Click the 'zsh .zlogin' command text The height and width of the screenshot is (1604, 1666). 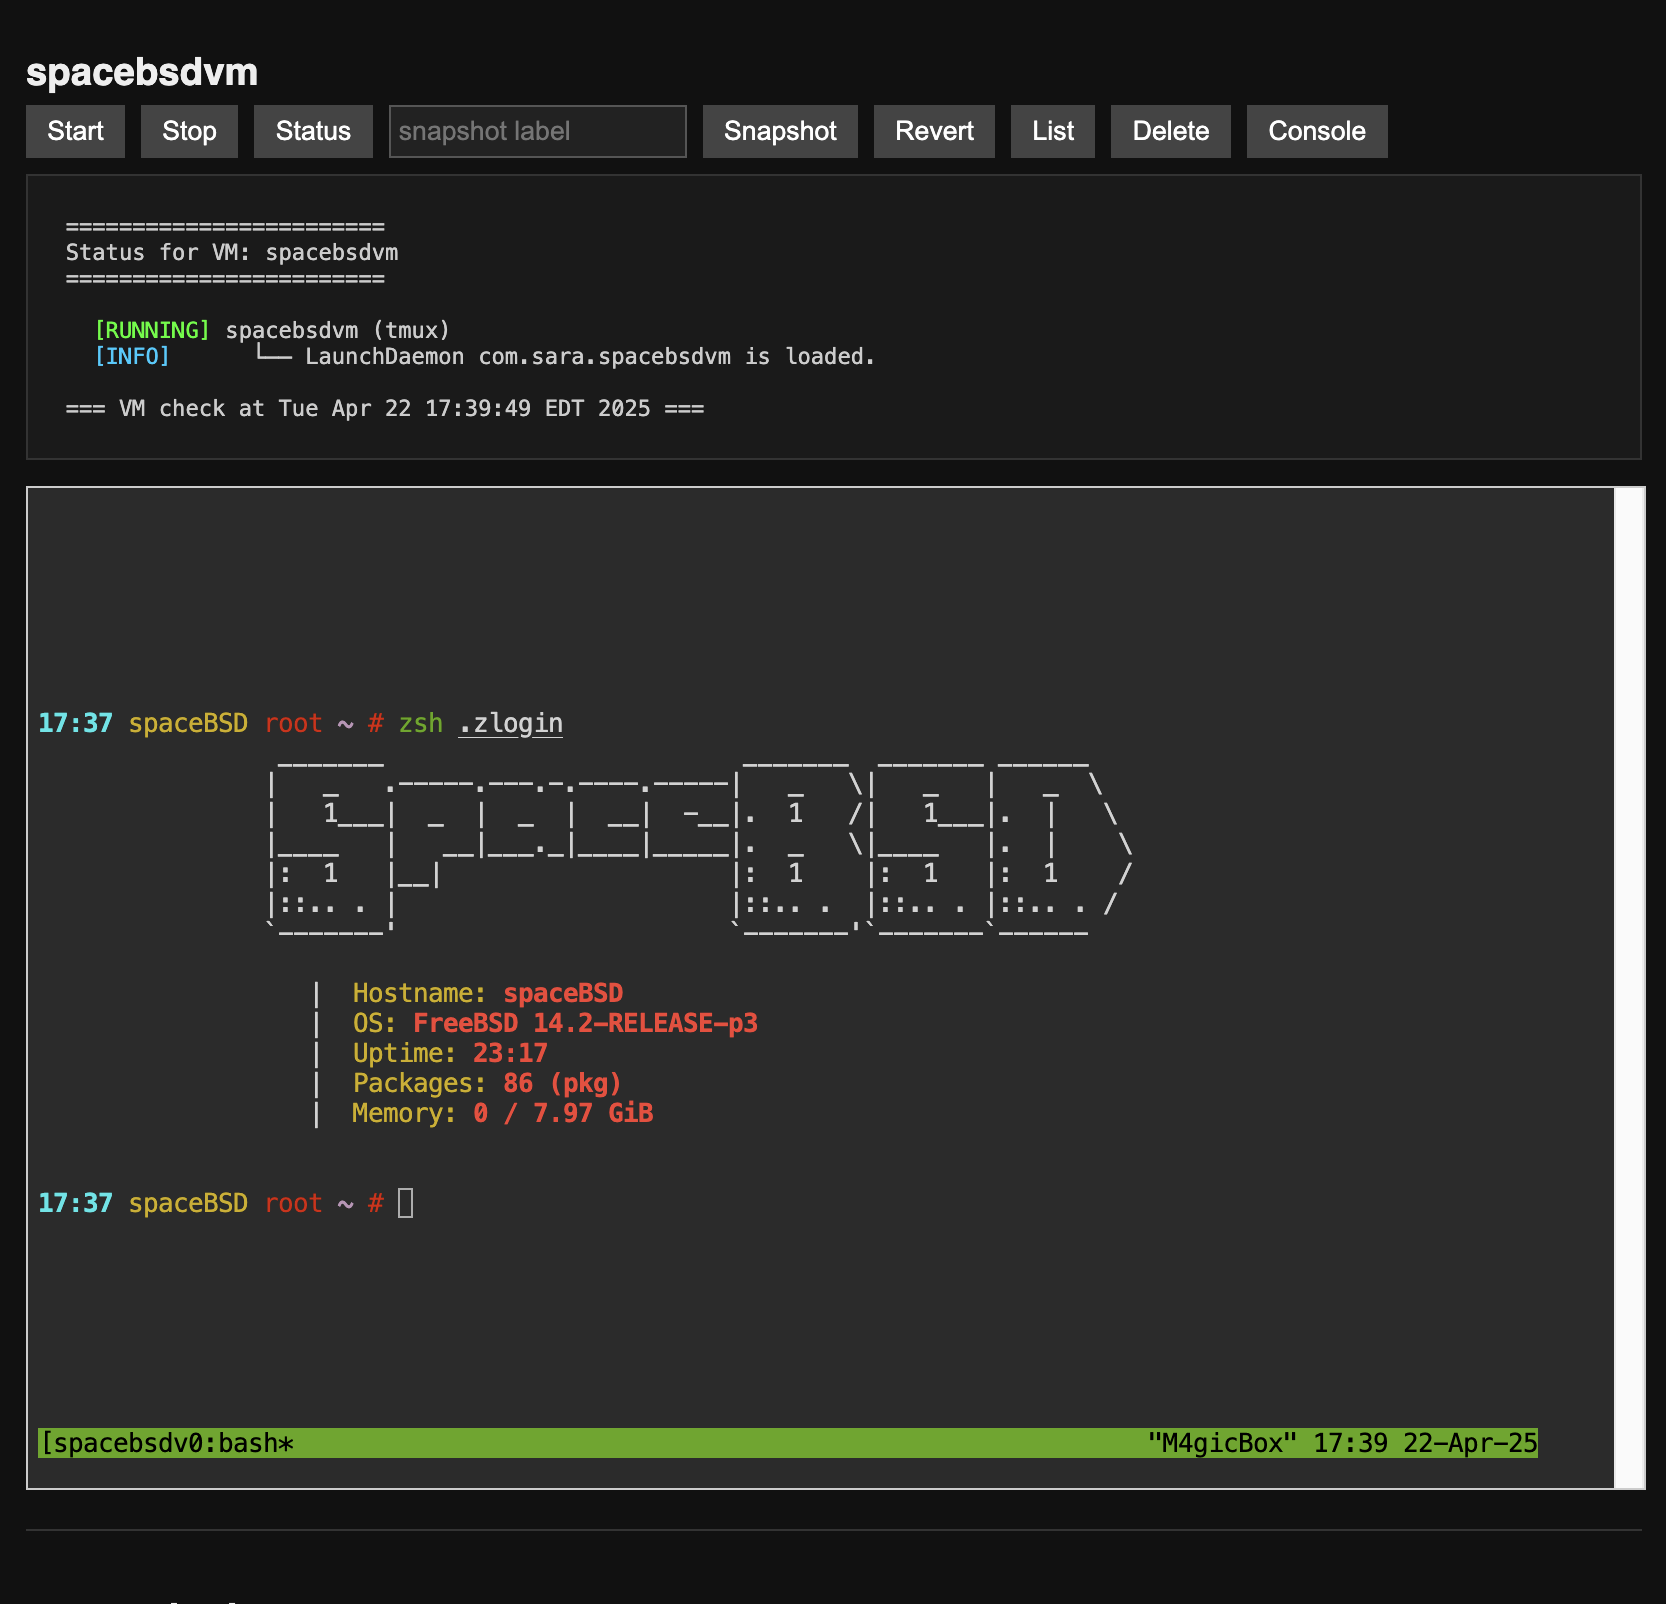point(481,723)
